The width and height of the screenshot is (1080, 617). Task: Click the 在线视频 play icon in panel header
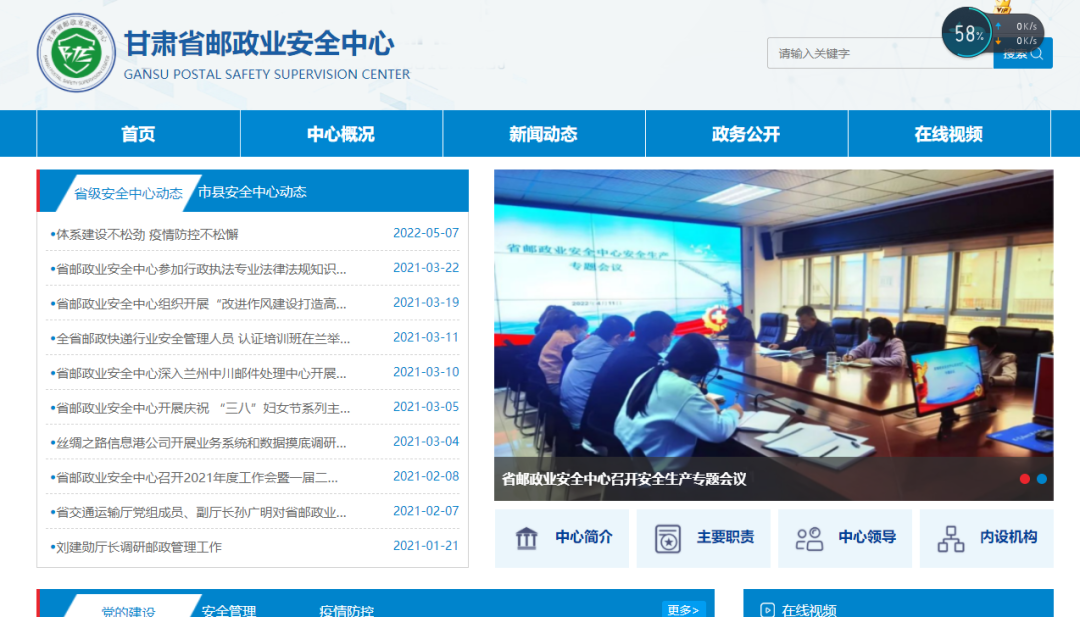pyautogui.click(x=767, y=609)
